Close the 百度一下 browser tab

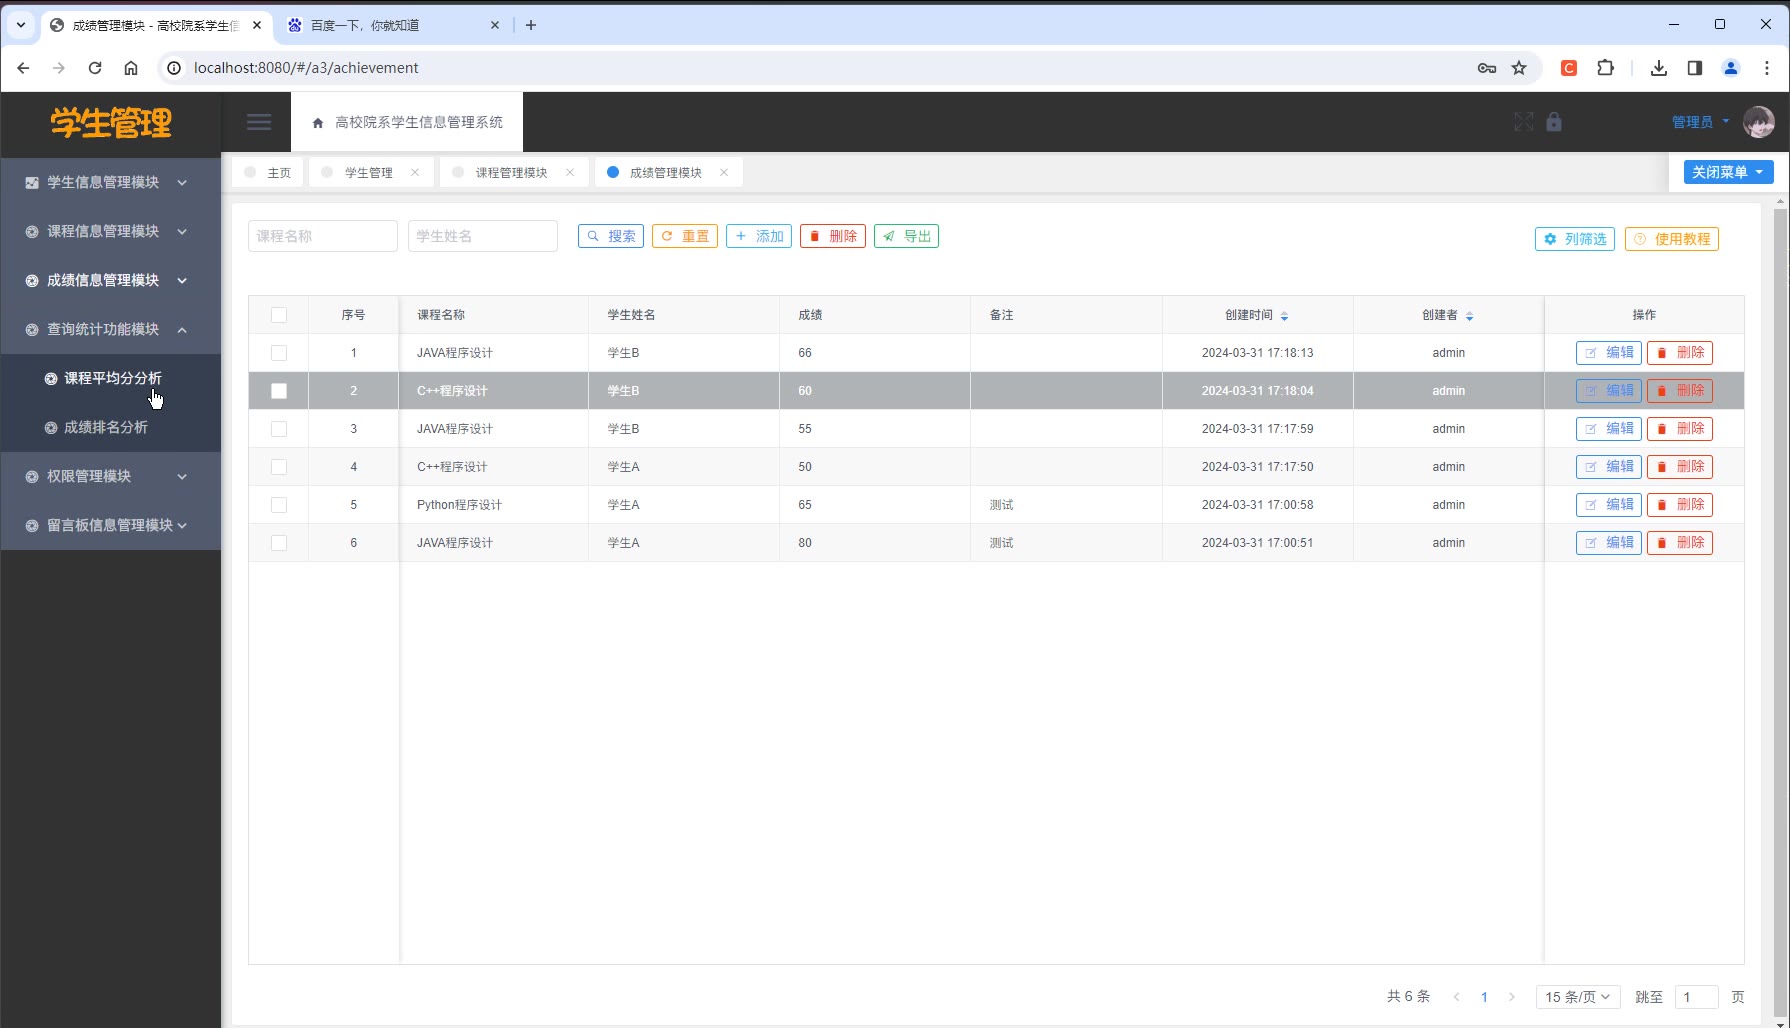point(495,25)
